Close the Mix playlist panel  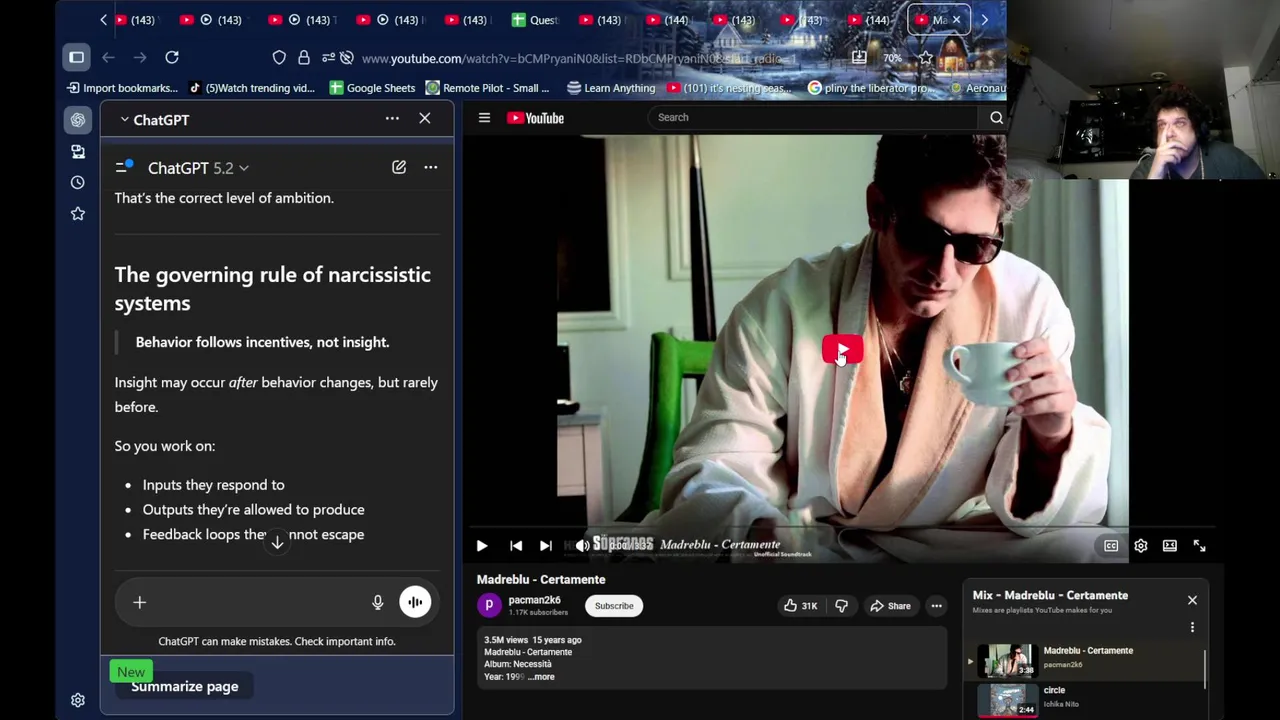pos(1192,600)
